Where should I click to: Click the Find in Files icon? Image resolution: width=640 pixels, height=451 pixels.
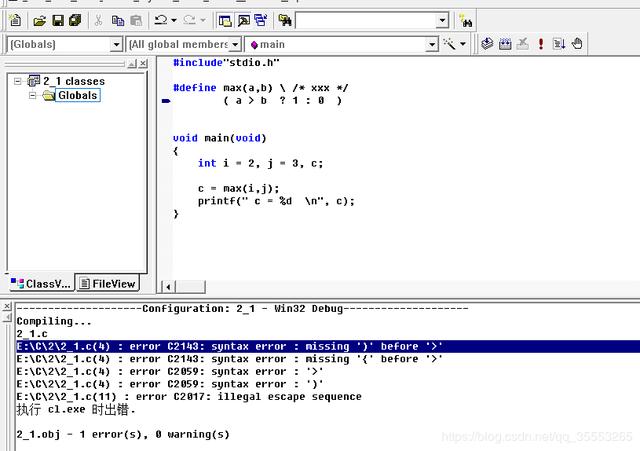(284, 20)
